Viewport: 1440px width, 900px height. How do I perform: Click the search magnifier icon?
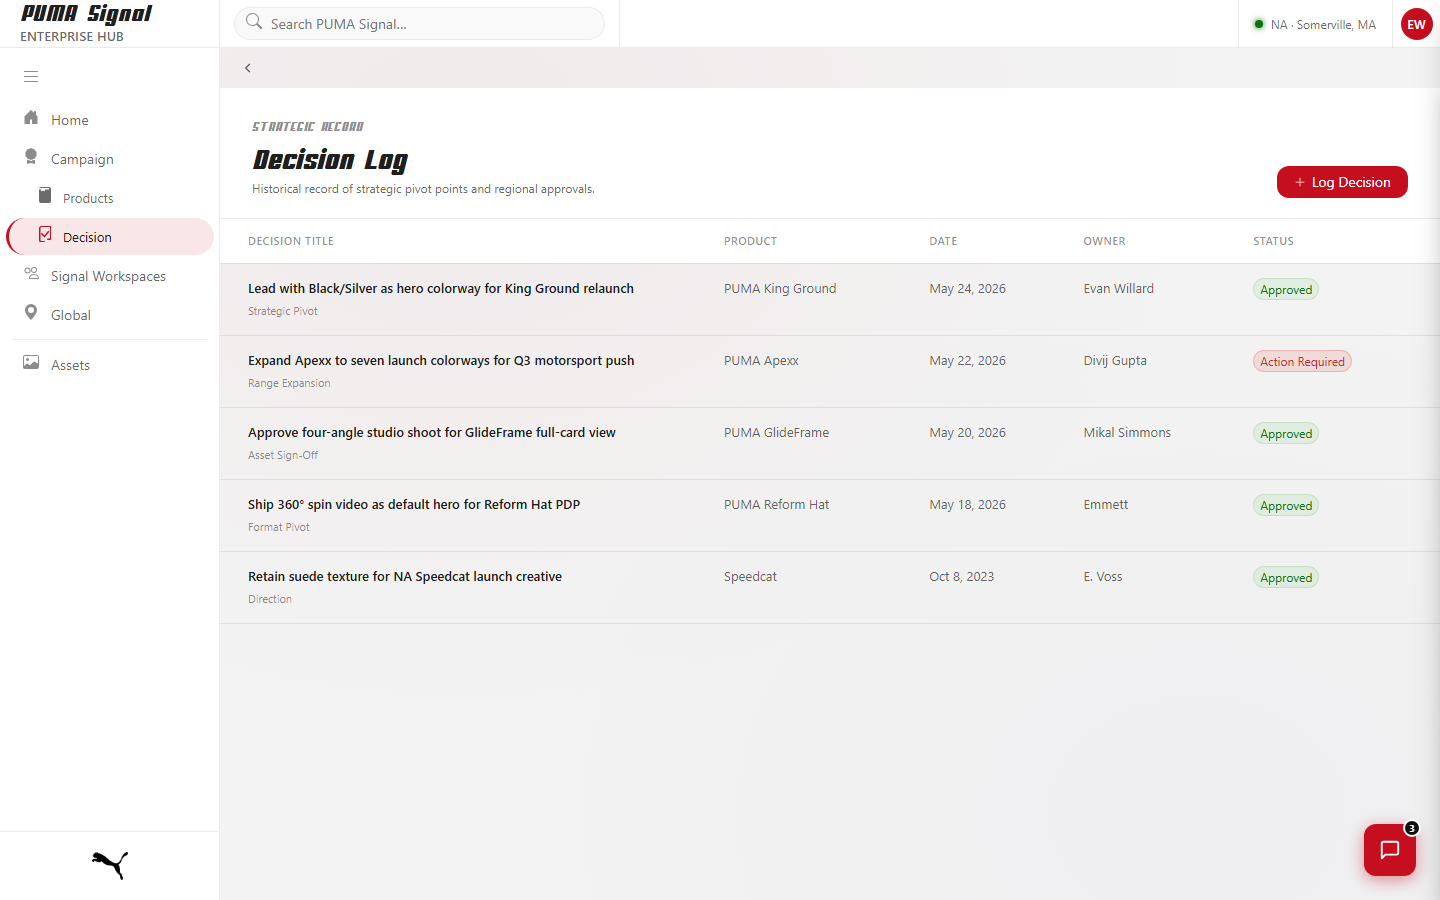pos(254,22)
